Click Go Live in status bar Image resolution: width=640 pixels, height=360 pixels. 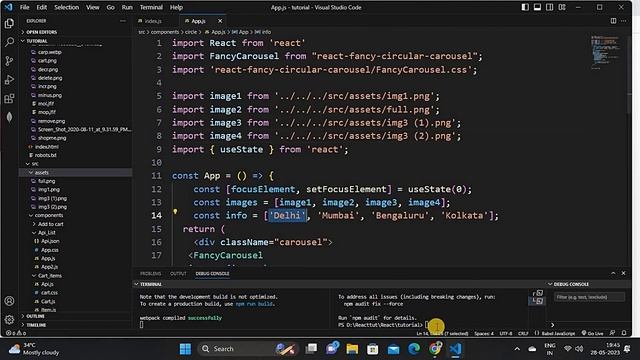(592, 333)
